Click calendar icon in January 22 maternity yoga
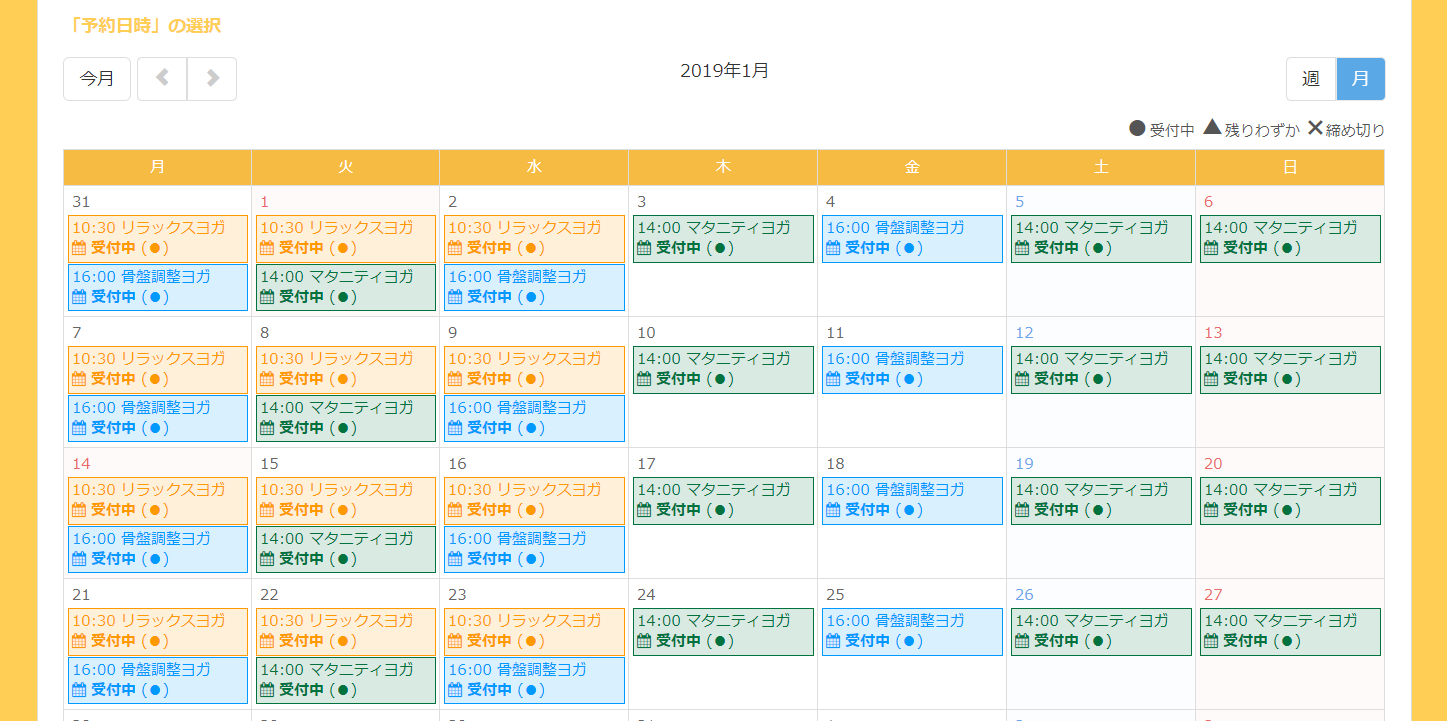The image size is (1447, 721). (267, 690)
